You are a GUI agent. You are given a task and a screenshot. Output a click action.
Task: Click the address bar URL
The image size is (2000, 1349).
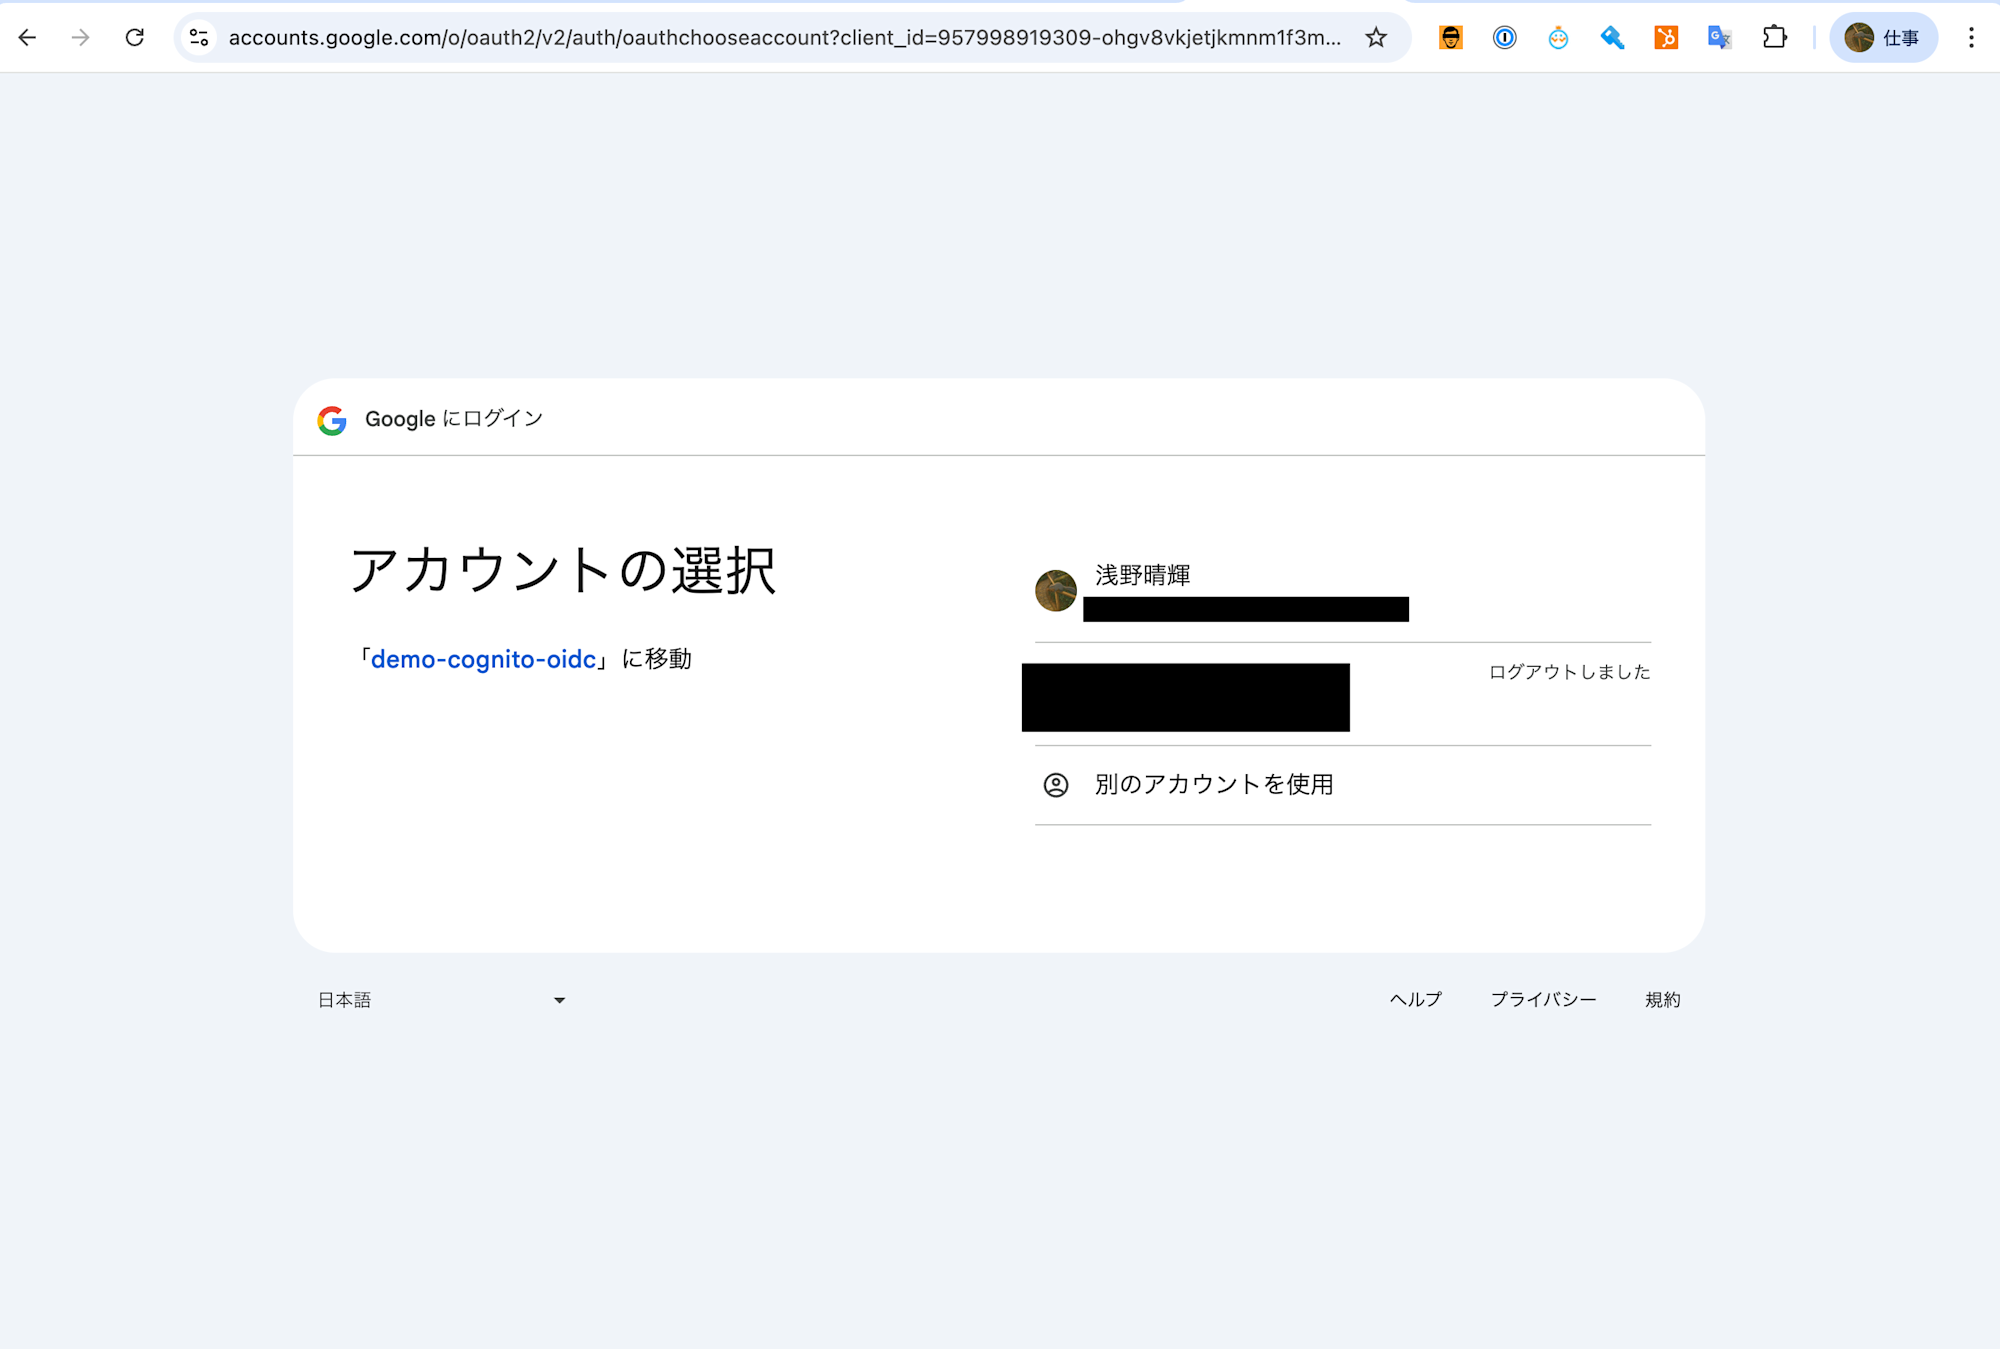(x=785, y=38)
